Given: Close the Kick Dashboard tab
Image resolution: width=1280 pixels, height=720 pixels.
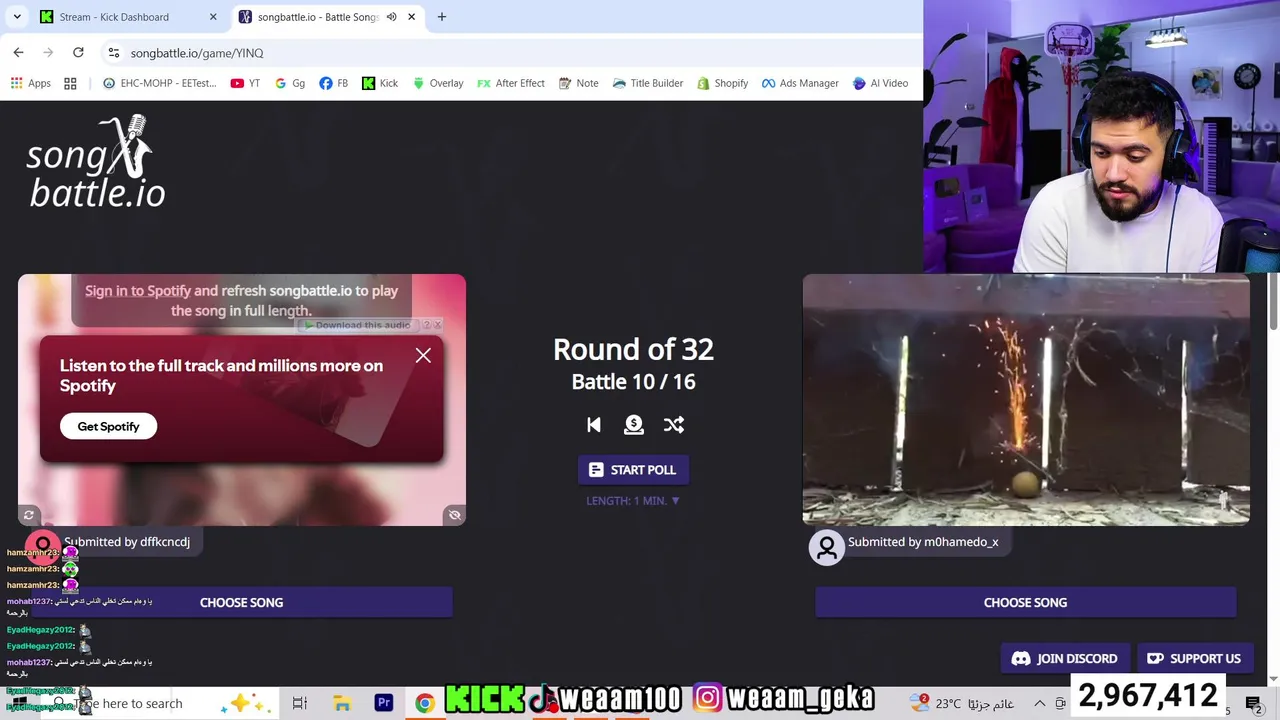Looking at the screenshot, I should tap(213, 17).
